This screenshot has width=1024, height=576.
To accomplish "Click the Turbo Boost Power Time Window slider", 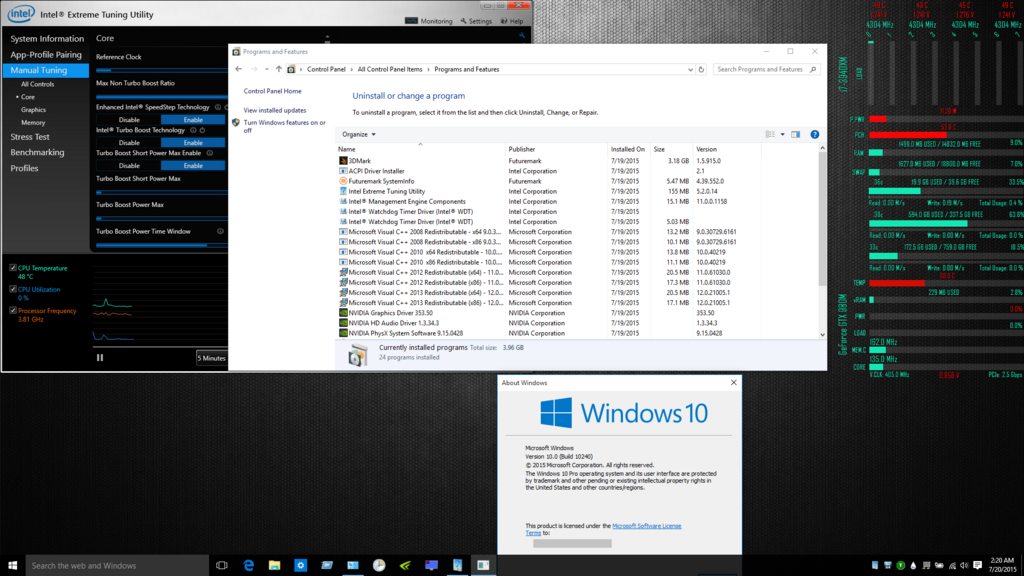I will 161,245.
